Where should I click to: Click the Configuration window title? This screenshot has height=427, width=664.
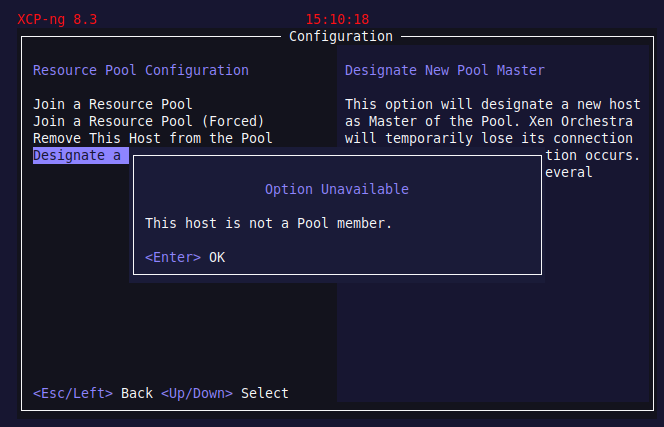[x=341, y=36]
